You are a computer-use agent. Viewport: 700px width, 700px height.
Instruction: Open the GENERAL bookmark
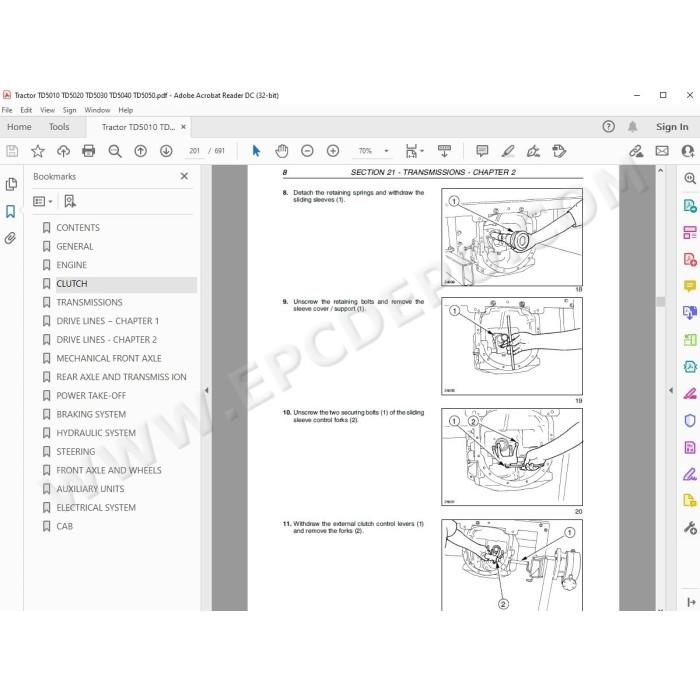[x=75, y=246]
